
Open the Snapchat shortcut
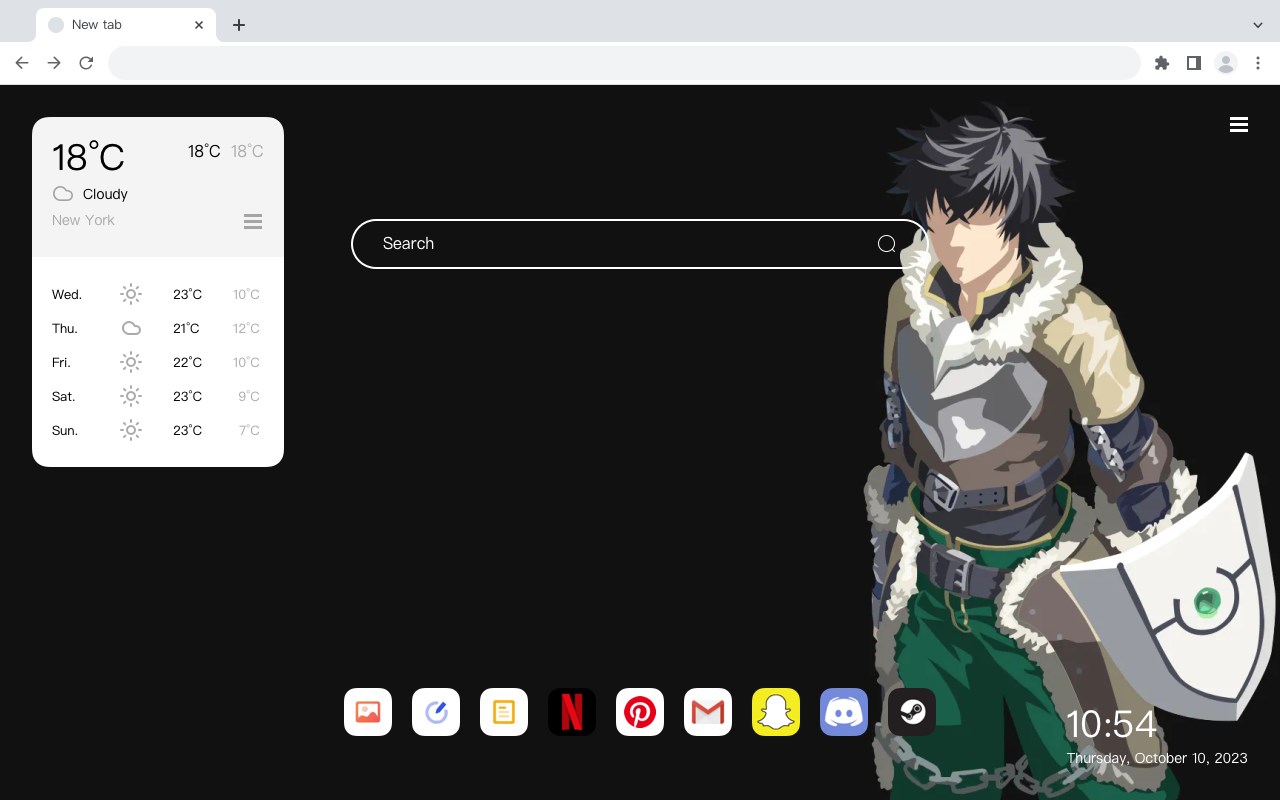(776, 712)
